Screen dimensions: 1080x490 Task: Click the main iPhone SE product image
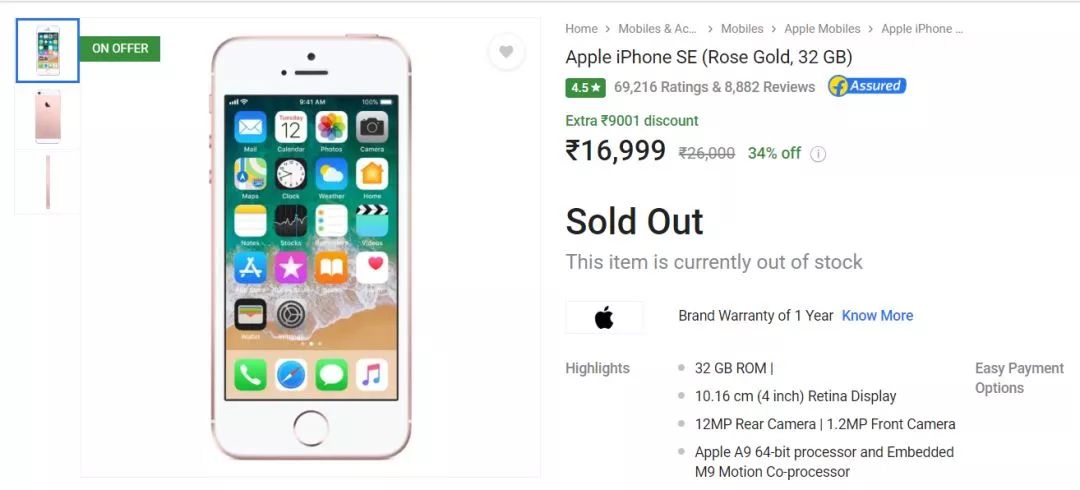[311, 247]
